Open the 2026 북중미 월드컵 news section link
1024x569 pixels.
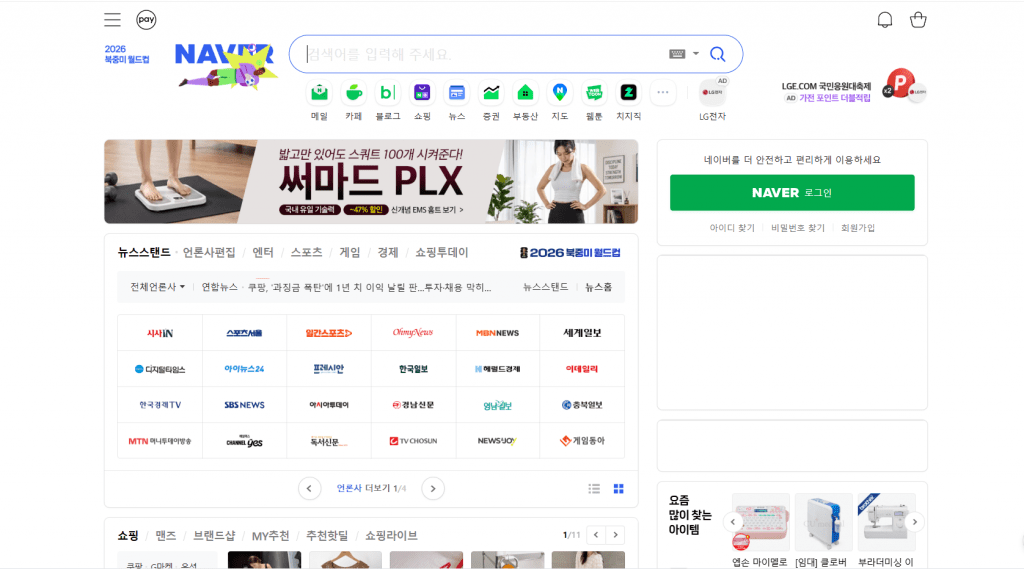[570, 253]
